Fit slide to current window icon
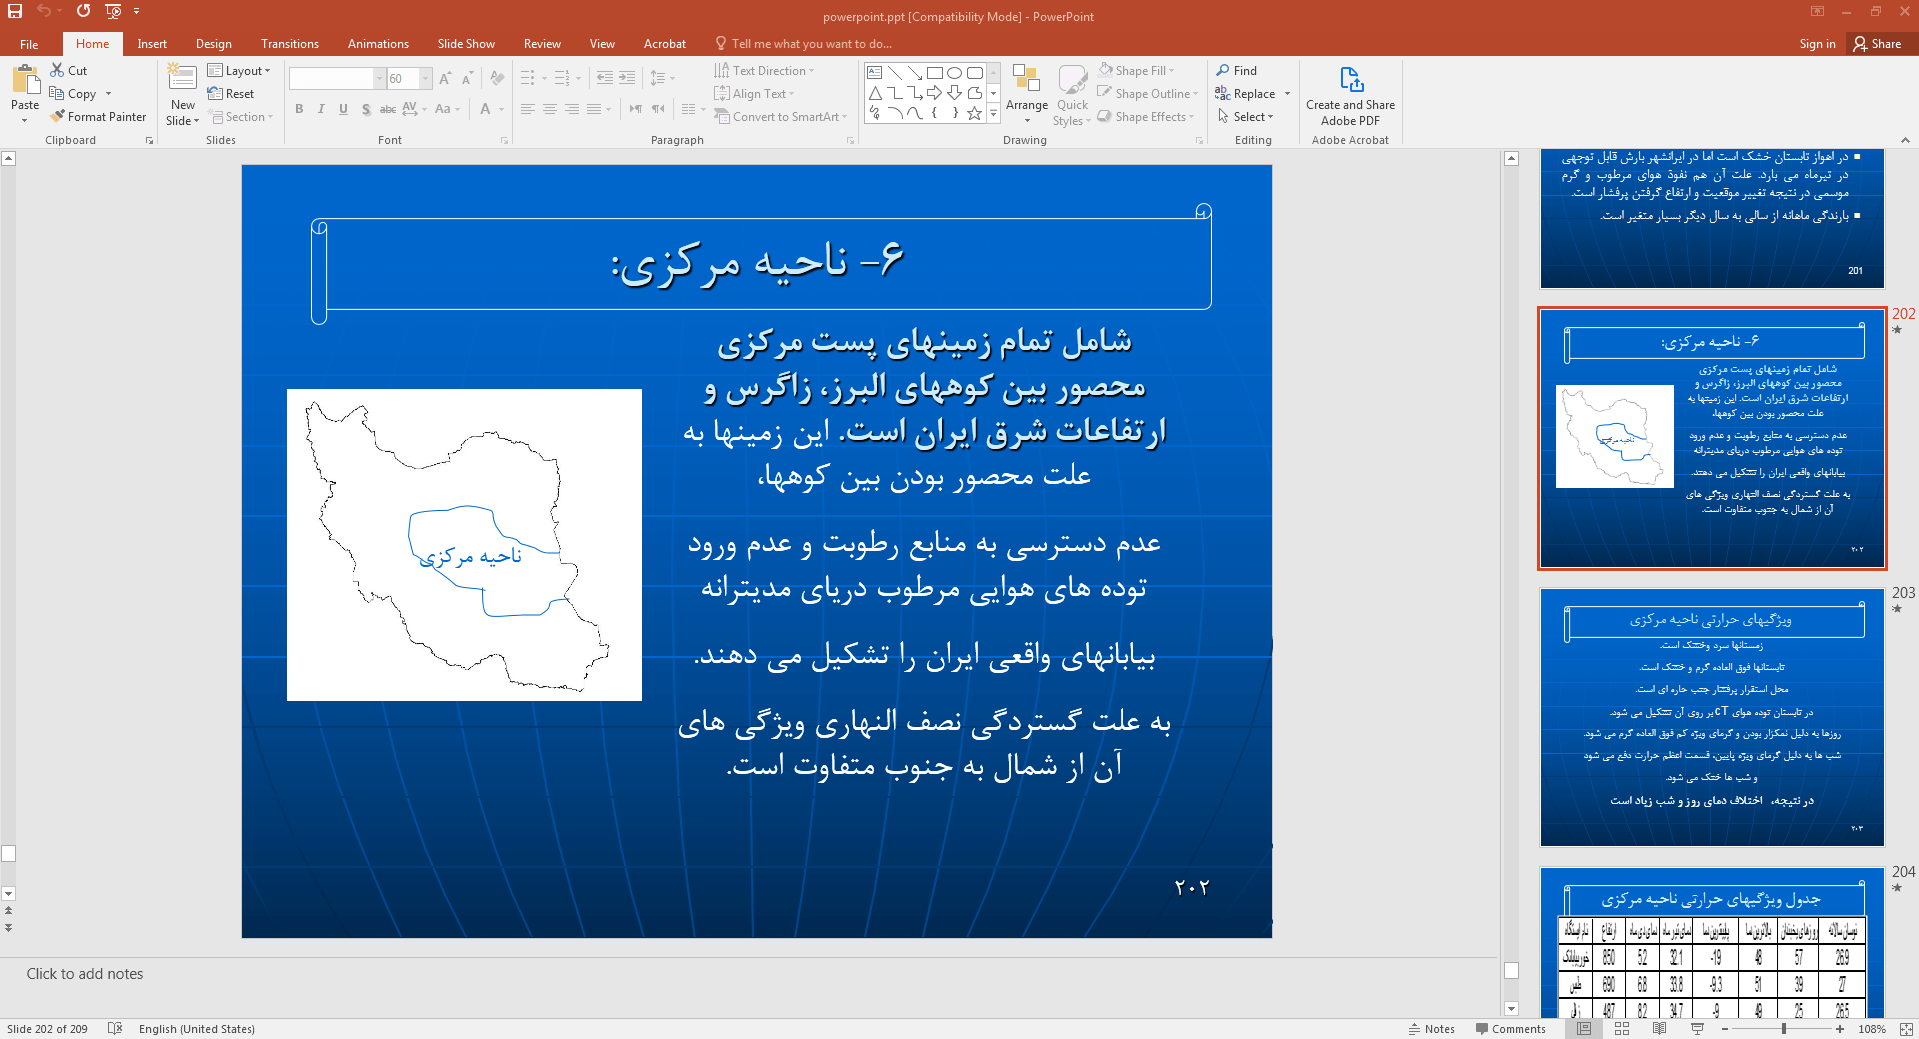Screen dimensions: 1919x1039 coord(1906,1028)
